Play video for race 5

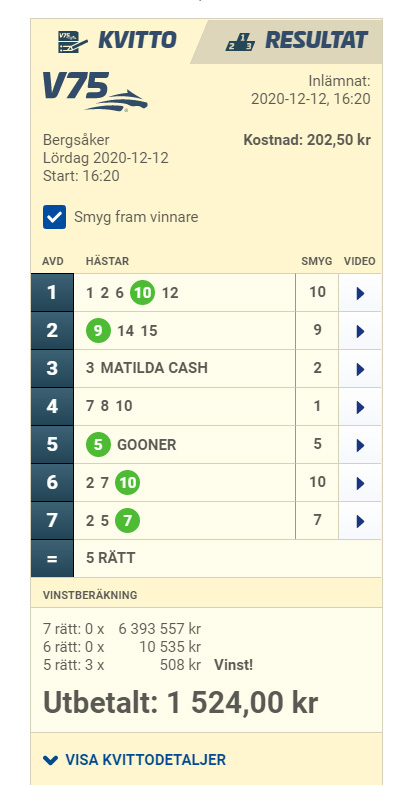pyautogui.click(x=360, y=445)
